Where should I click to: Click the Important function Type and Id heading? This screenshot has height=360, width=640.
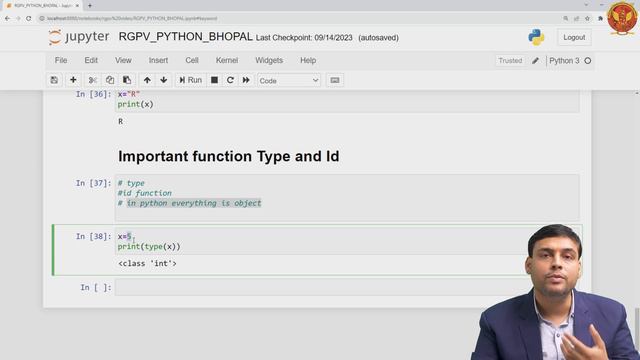click(x=229, y=156)
